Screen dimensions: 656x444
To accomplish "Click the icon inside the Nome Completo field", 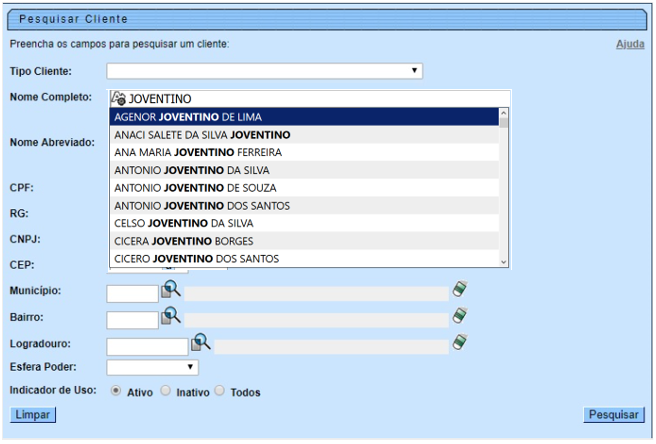I will coord(118,98).
